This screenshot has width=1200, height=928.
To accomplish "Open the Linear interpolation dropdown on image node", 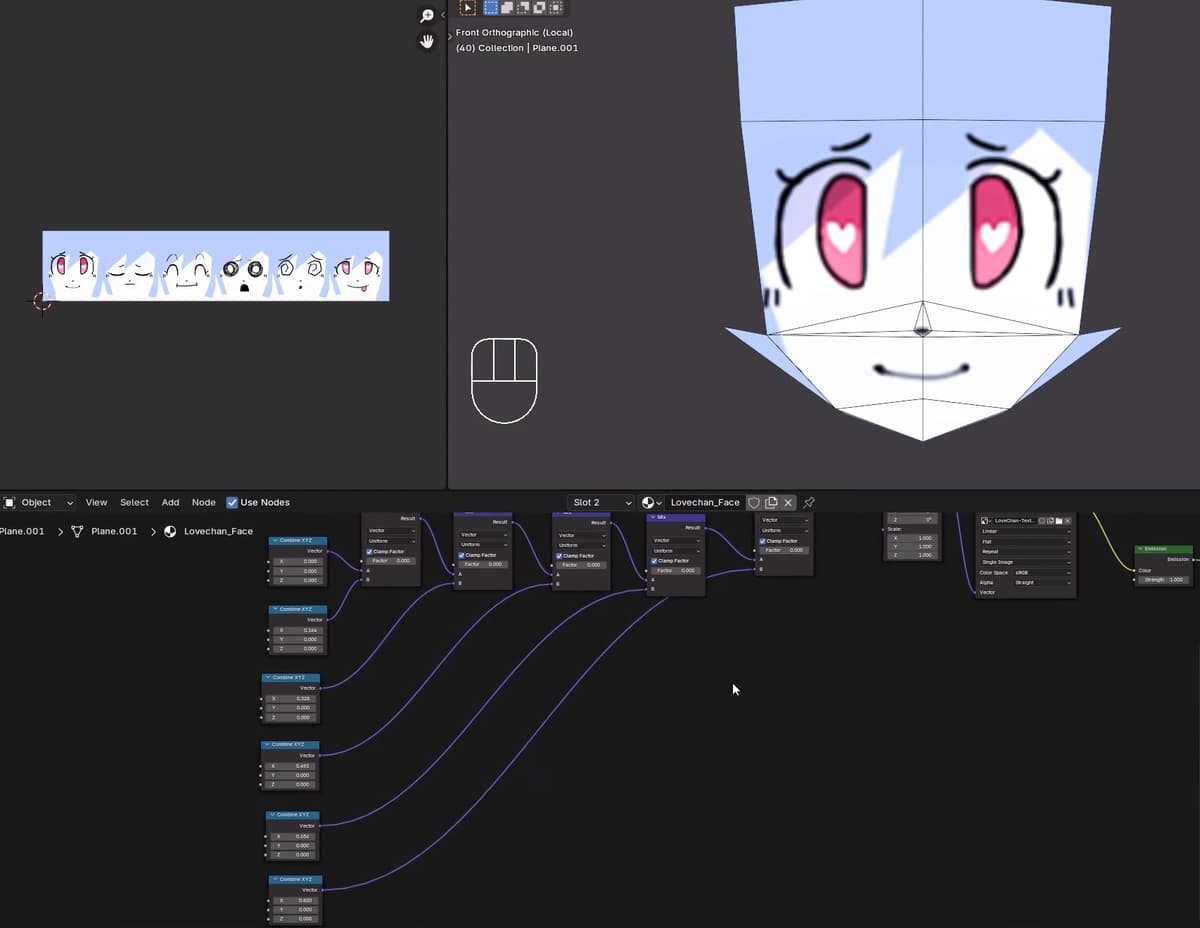I will point(1025,531).
